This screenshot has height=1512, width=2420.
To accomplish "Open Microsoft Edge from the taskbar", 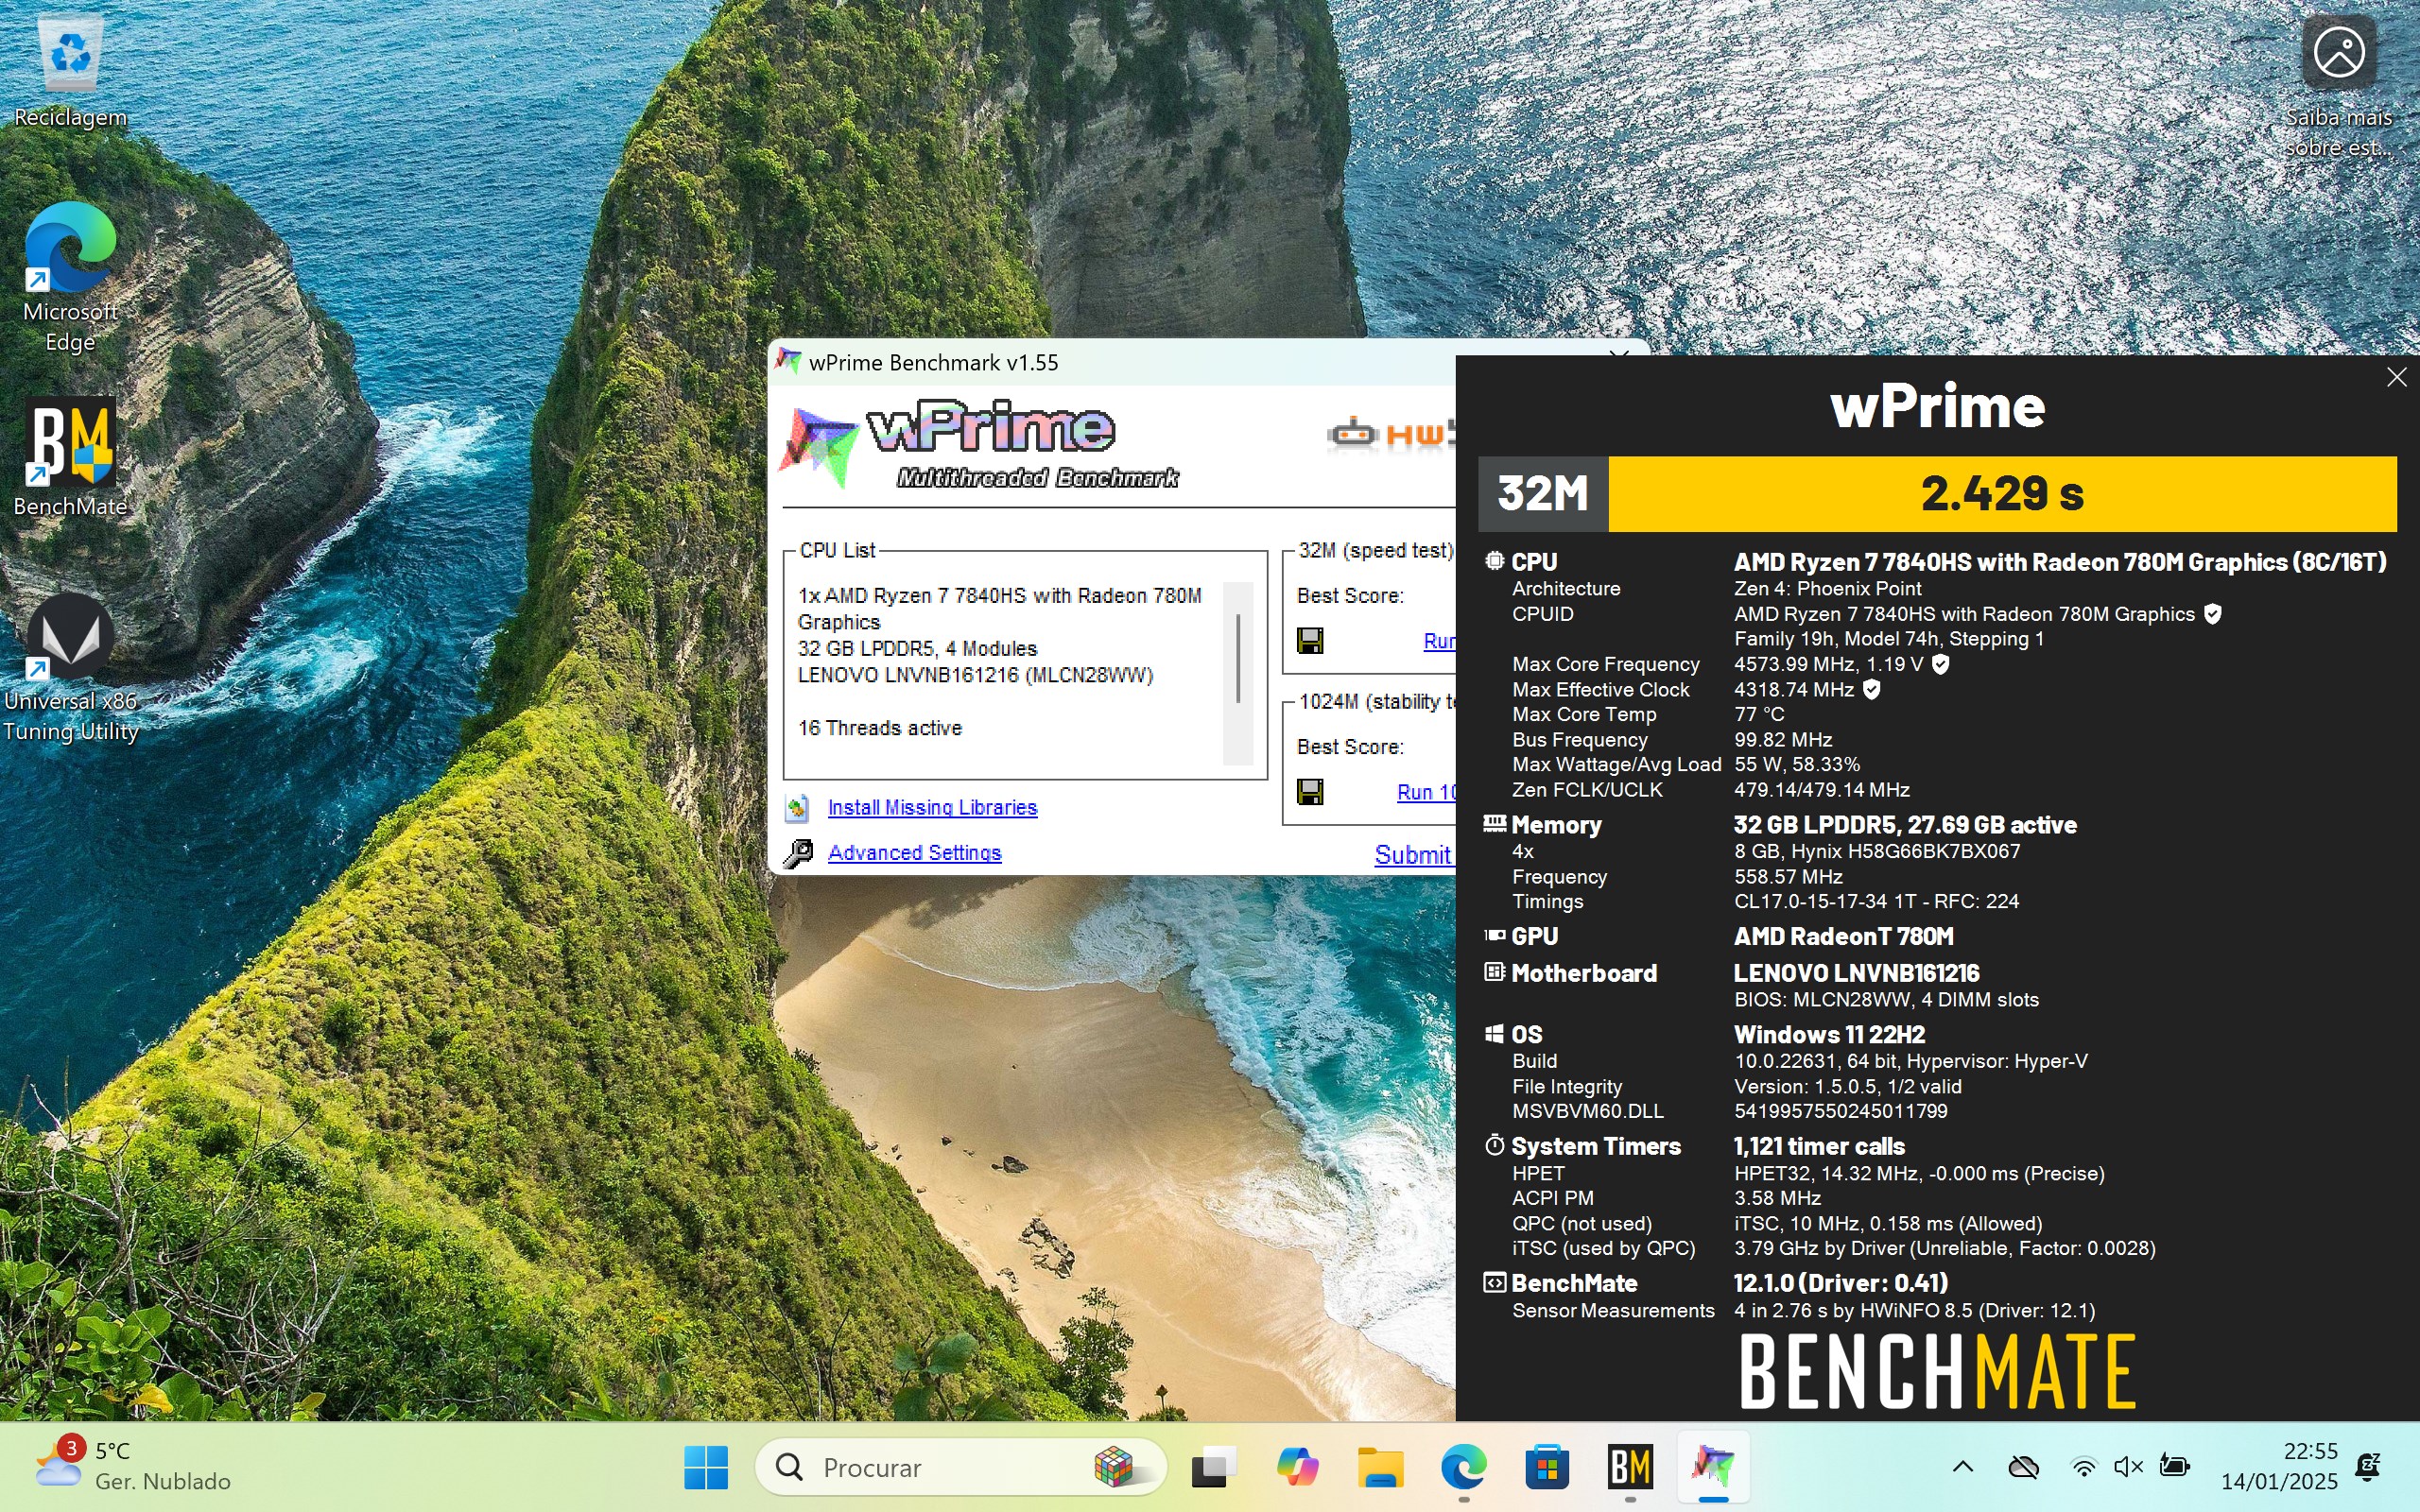I will pyautogui.click(x=1463, y=1467).
